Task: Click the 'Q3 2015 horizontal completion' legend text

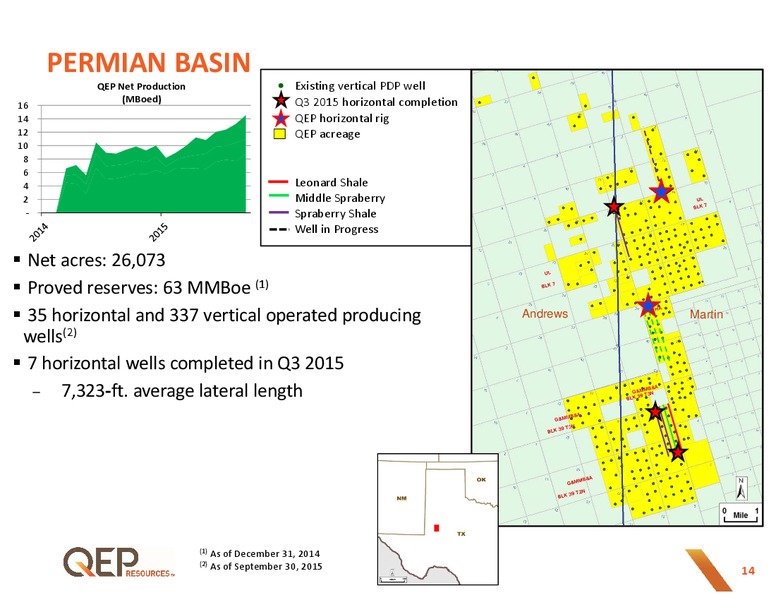Action: pyautogui.click(x=376, y=102)
